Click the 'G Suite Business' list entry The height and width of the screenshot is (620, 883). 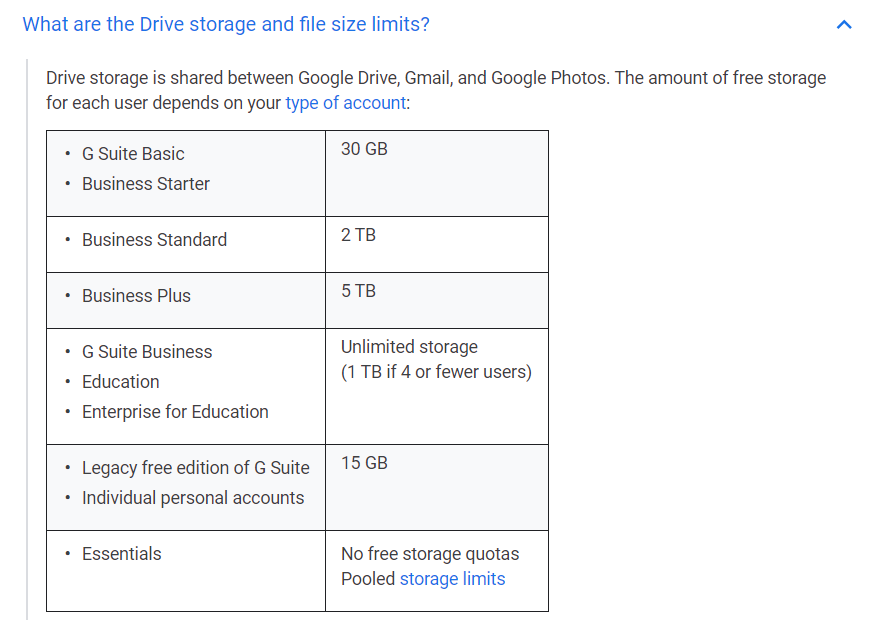click(x=147, y=352)
